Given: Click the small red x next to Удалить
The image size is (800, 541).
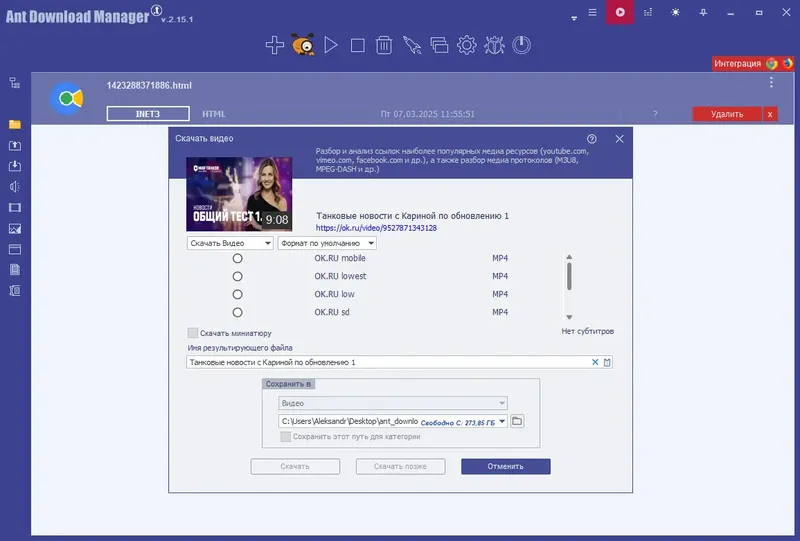Looking at the screenshot, I should (x=770, y=114).
